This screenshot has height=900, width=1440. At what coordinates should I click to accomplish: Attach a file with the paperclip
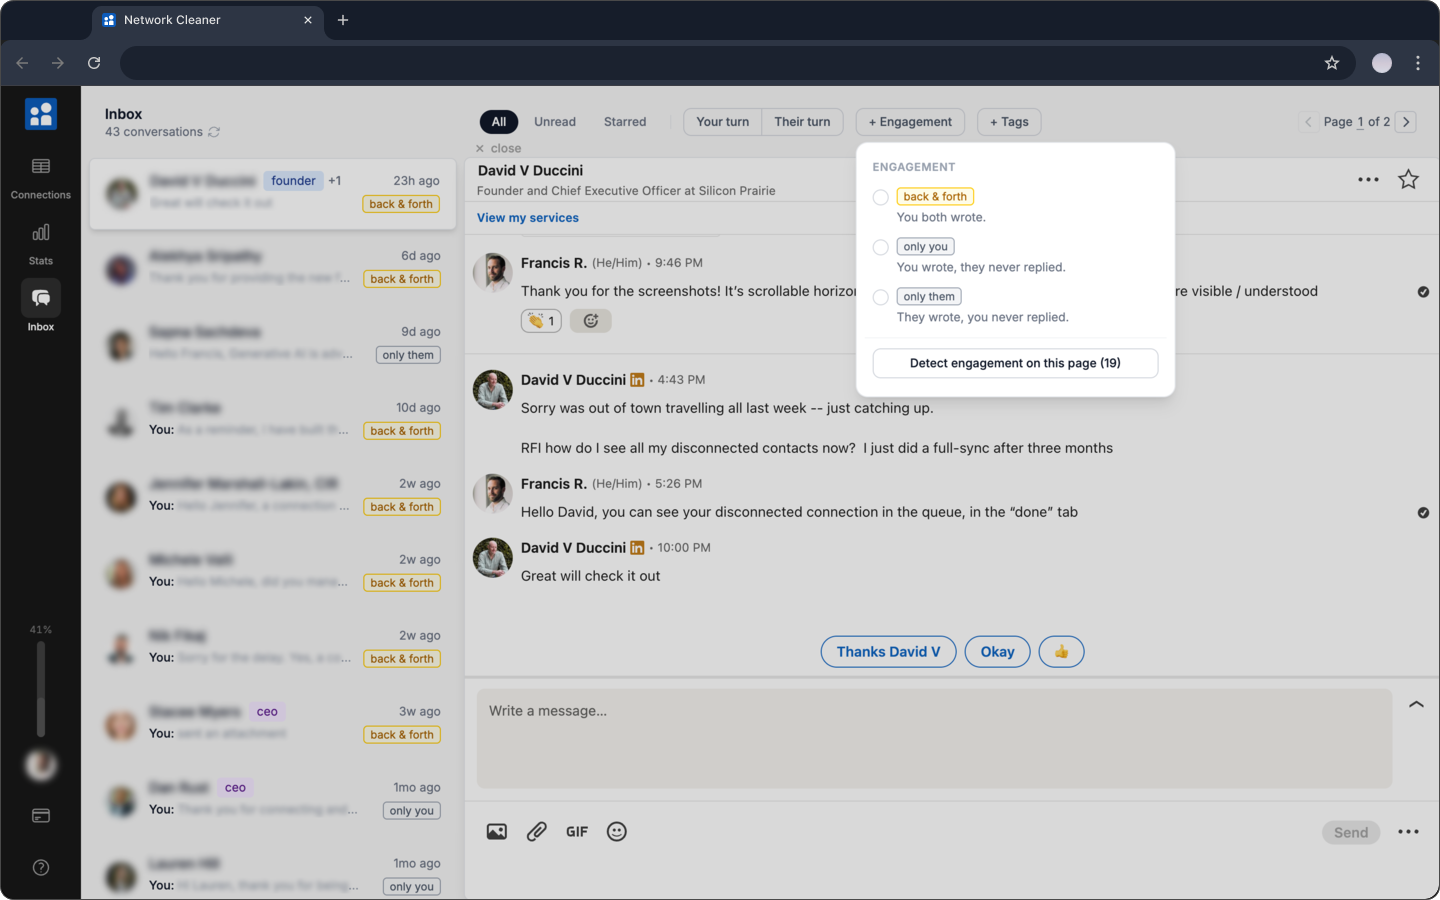click(x=537, y=832)
